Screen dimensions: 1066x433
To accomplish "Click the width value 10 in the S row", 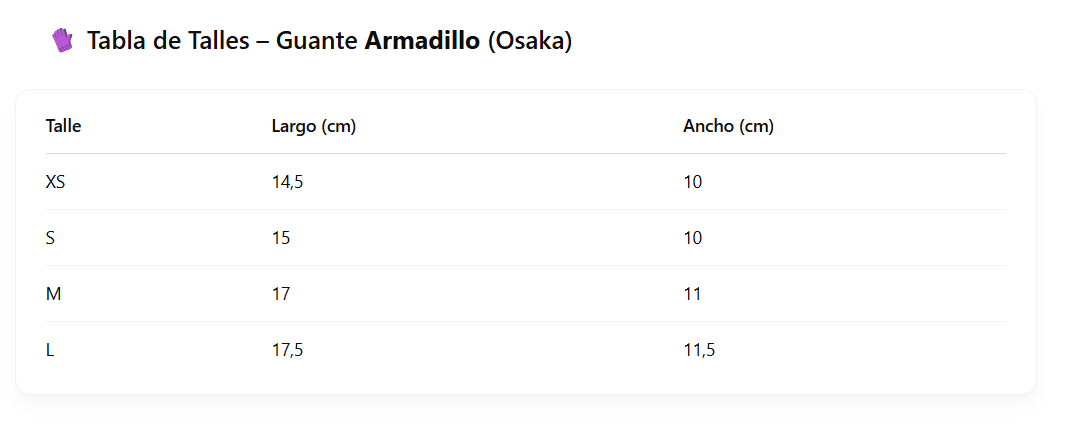I will pyautogui.click(x=693, y=238).
